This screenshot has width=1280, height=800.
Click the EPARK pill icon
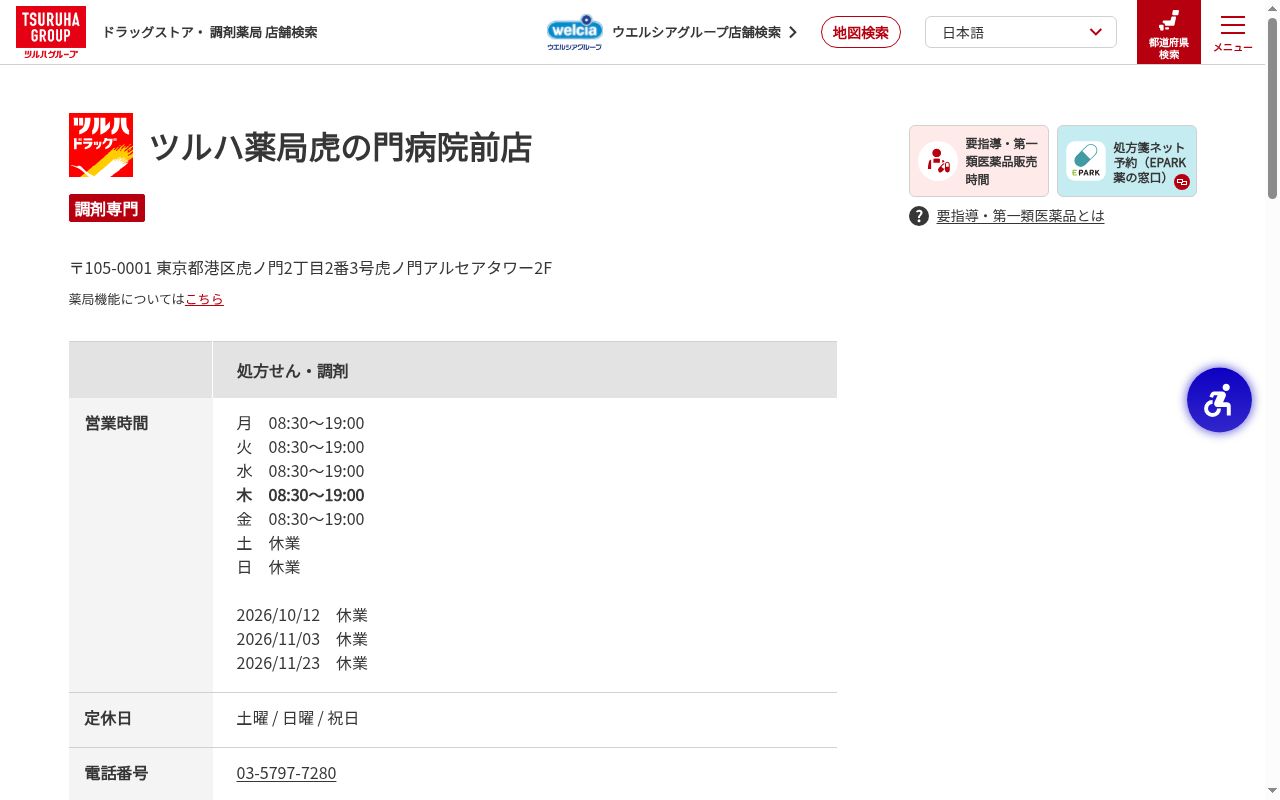1086,161
